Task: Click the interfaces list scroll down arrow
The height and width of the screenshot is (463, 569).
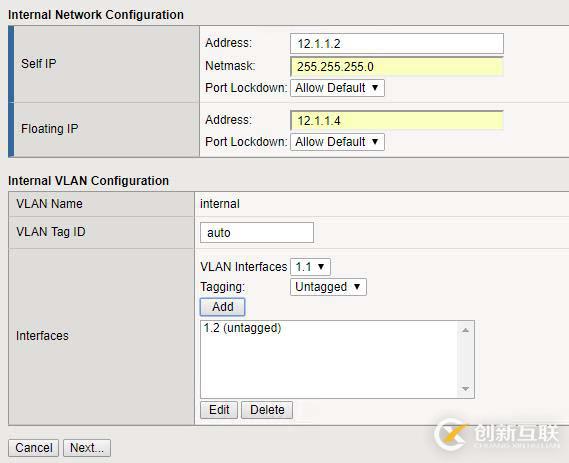Action: point(466,389)
